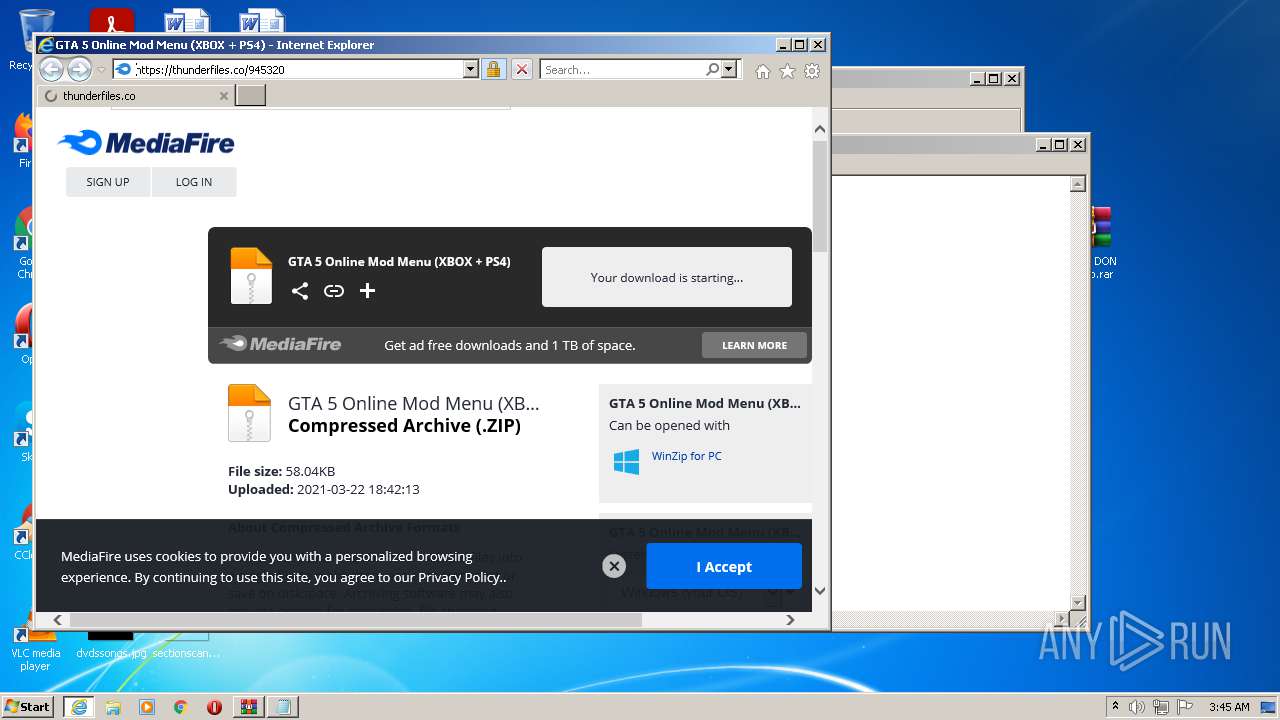Click the horizontal scroll left arrow

tap(57, 620)
